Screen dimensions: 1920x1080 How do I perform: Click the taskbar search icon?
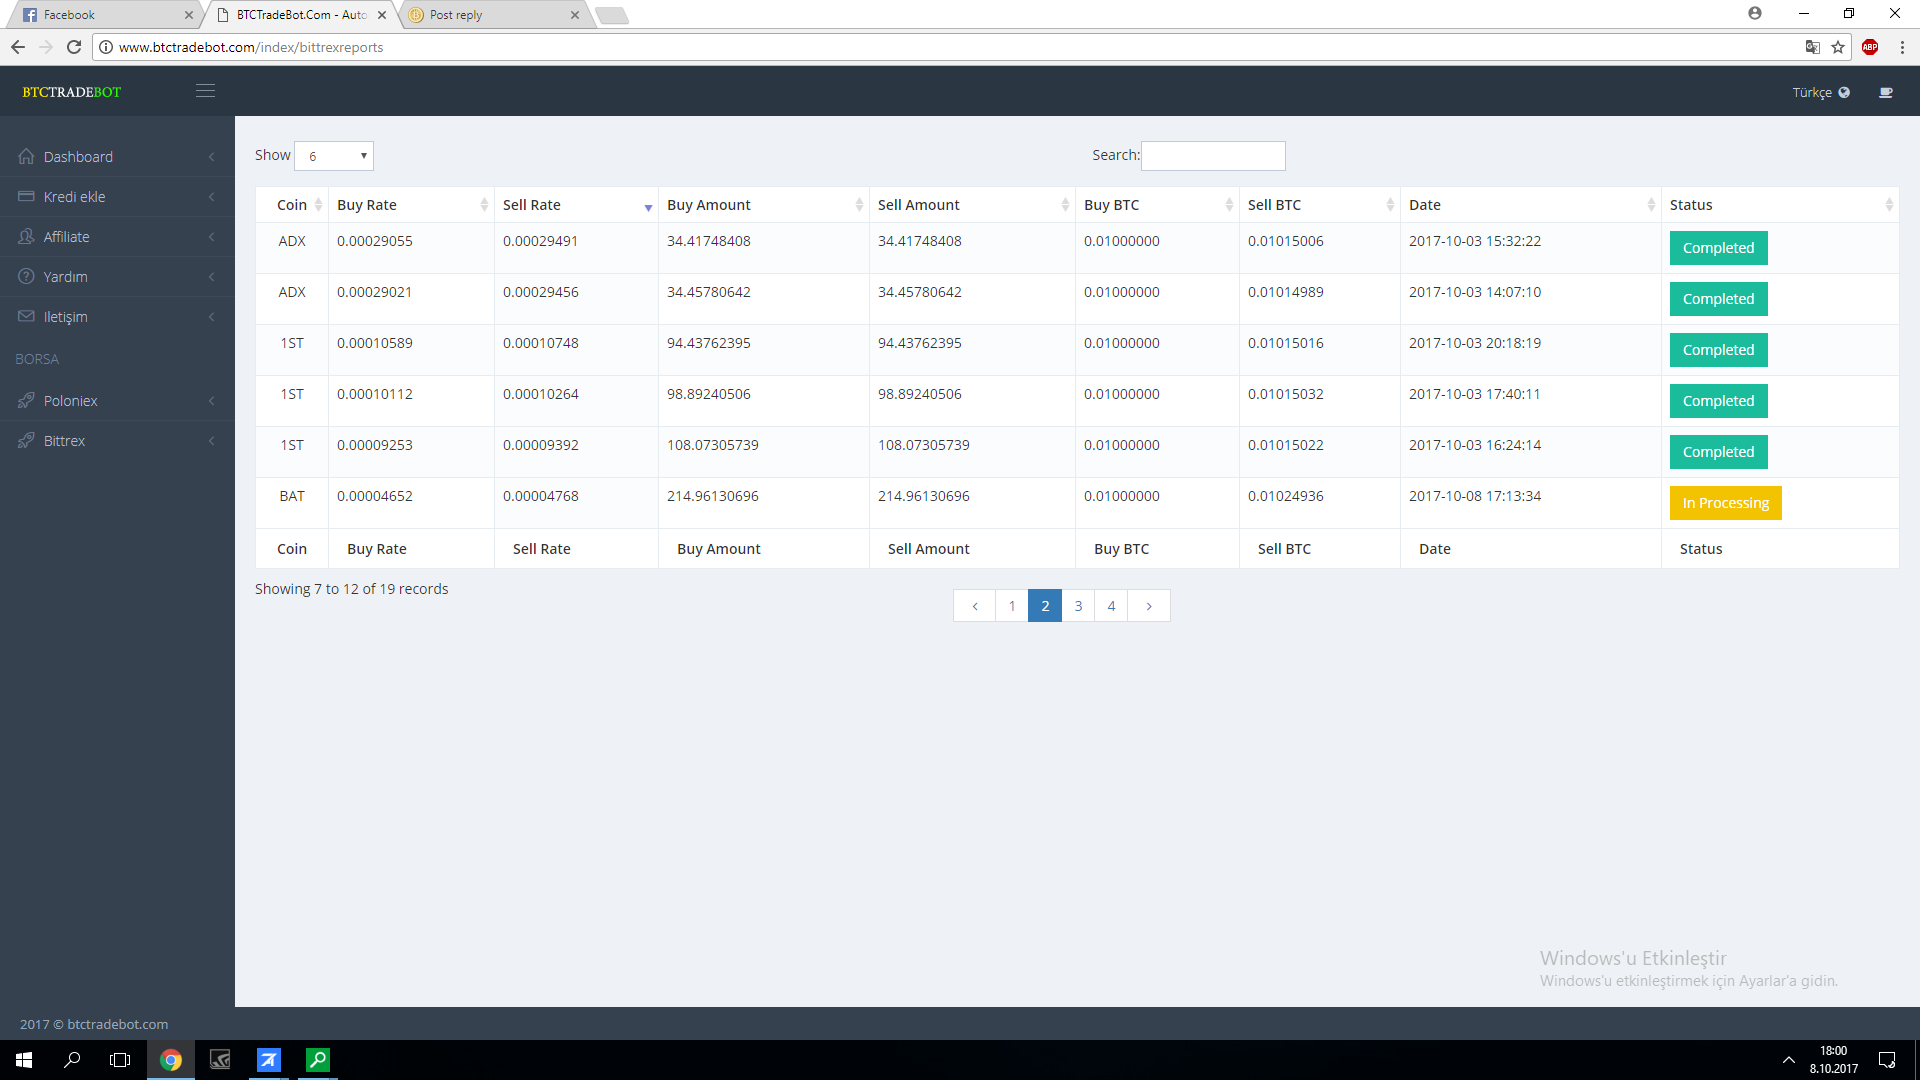pyautogui.click(x=72, y=1060)
